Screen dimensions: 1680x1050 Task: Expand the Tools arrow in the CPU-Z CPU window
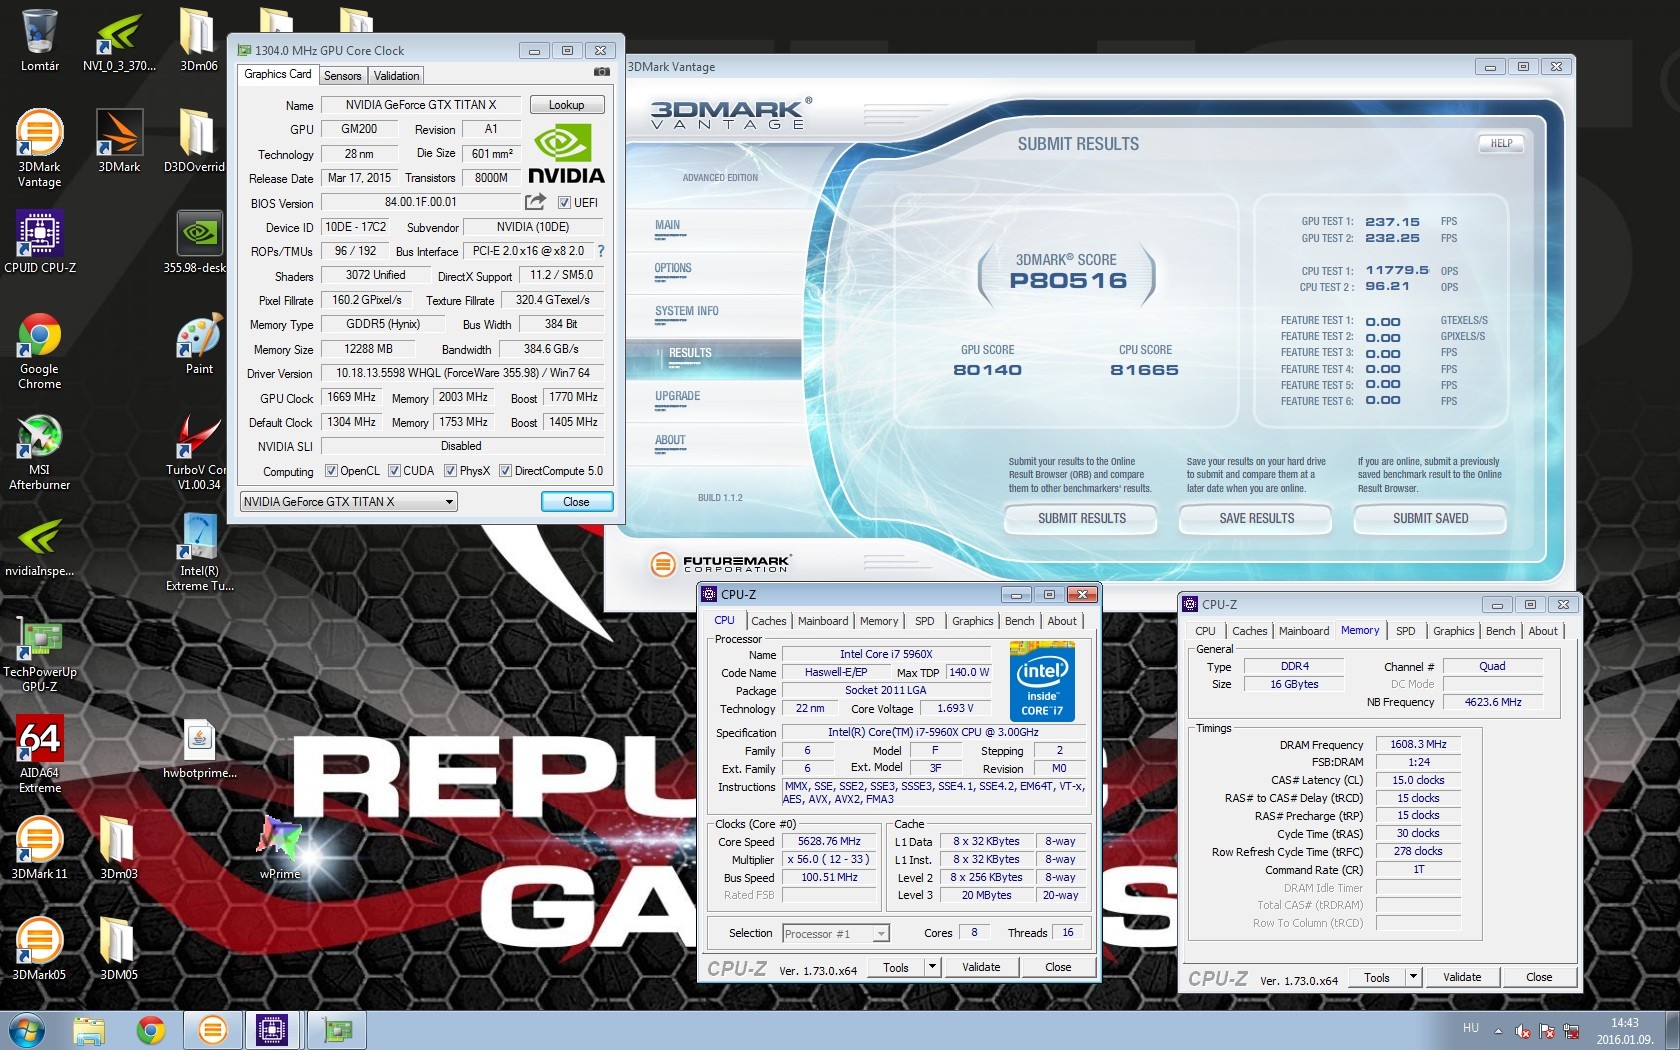coord(932,967)
